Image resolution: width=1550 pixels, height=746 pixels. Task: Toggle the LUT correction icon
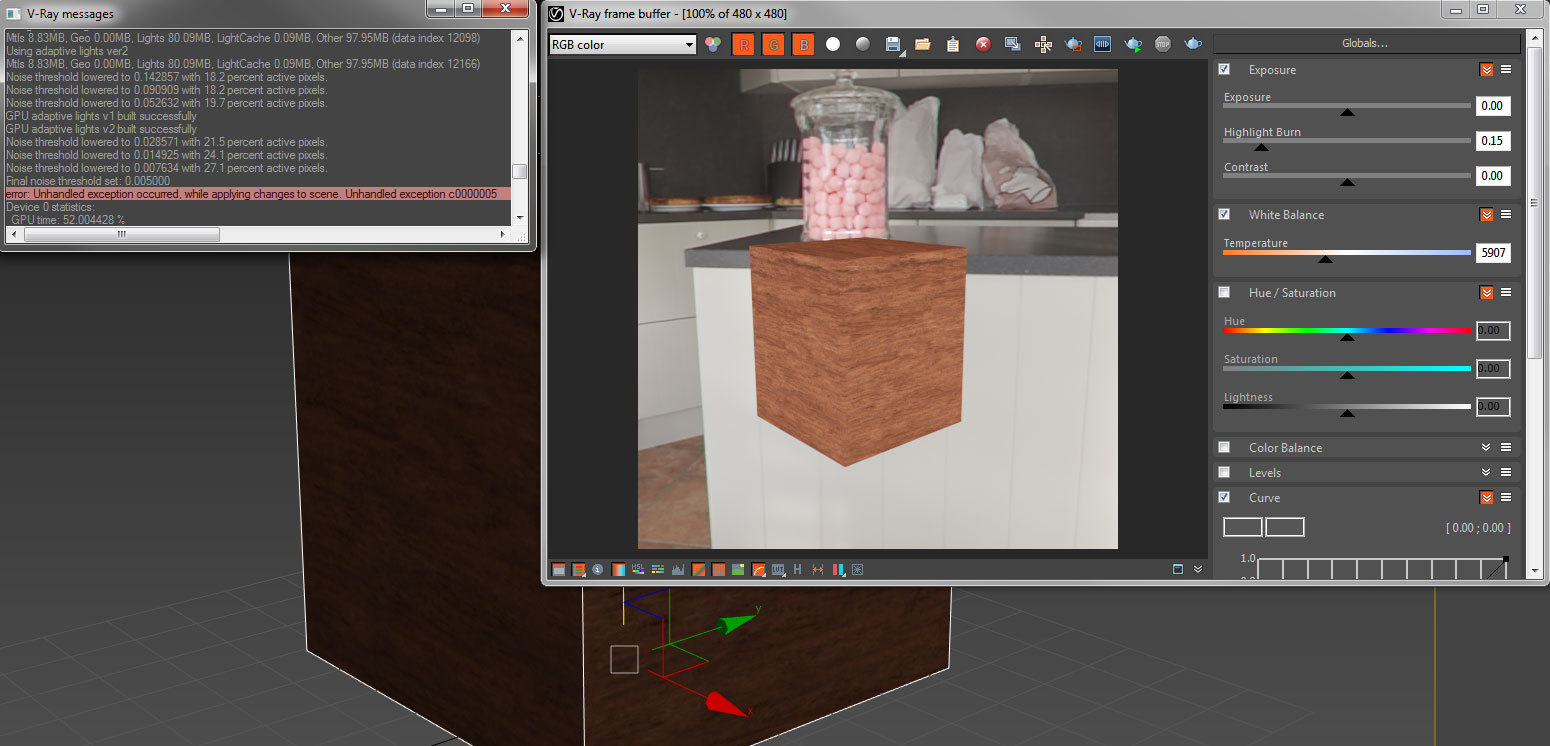click(x=778, y=569)
